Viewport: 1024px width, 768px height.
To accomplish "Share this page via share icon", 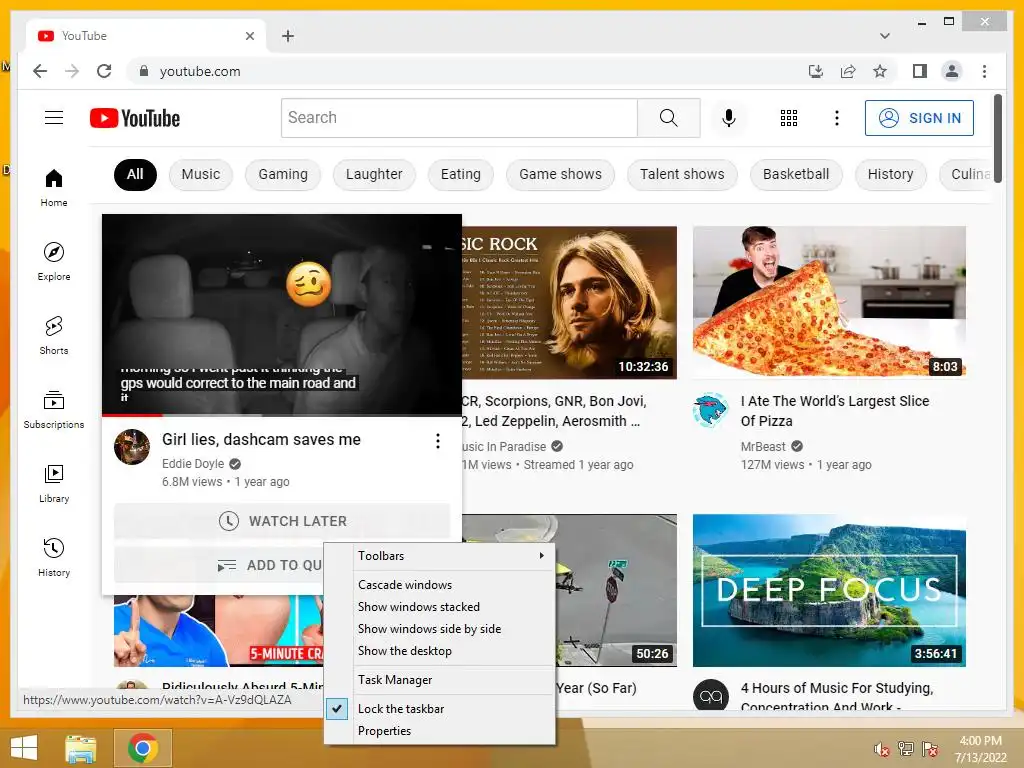I will (848, 71).
